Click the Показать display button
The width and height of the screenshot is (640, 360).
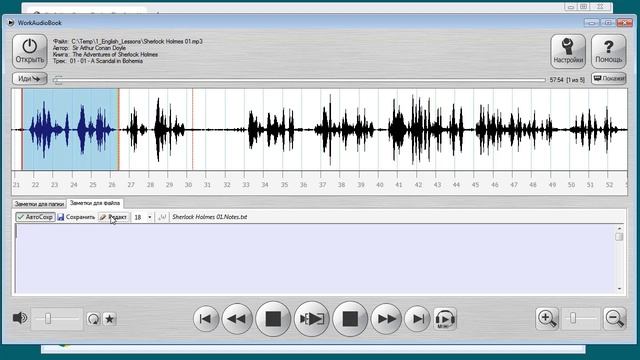point(609,78)
